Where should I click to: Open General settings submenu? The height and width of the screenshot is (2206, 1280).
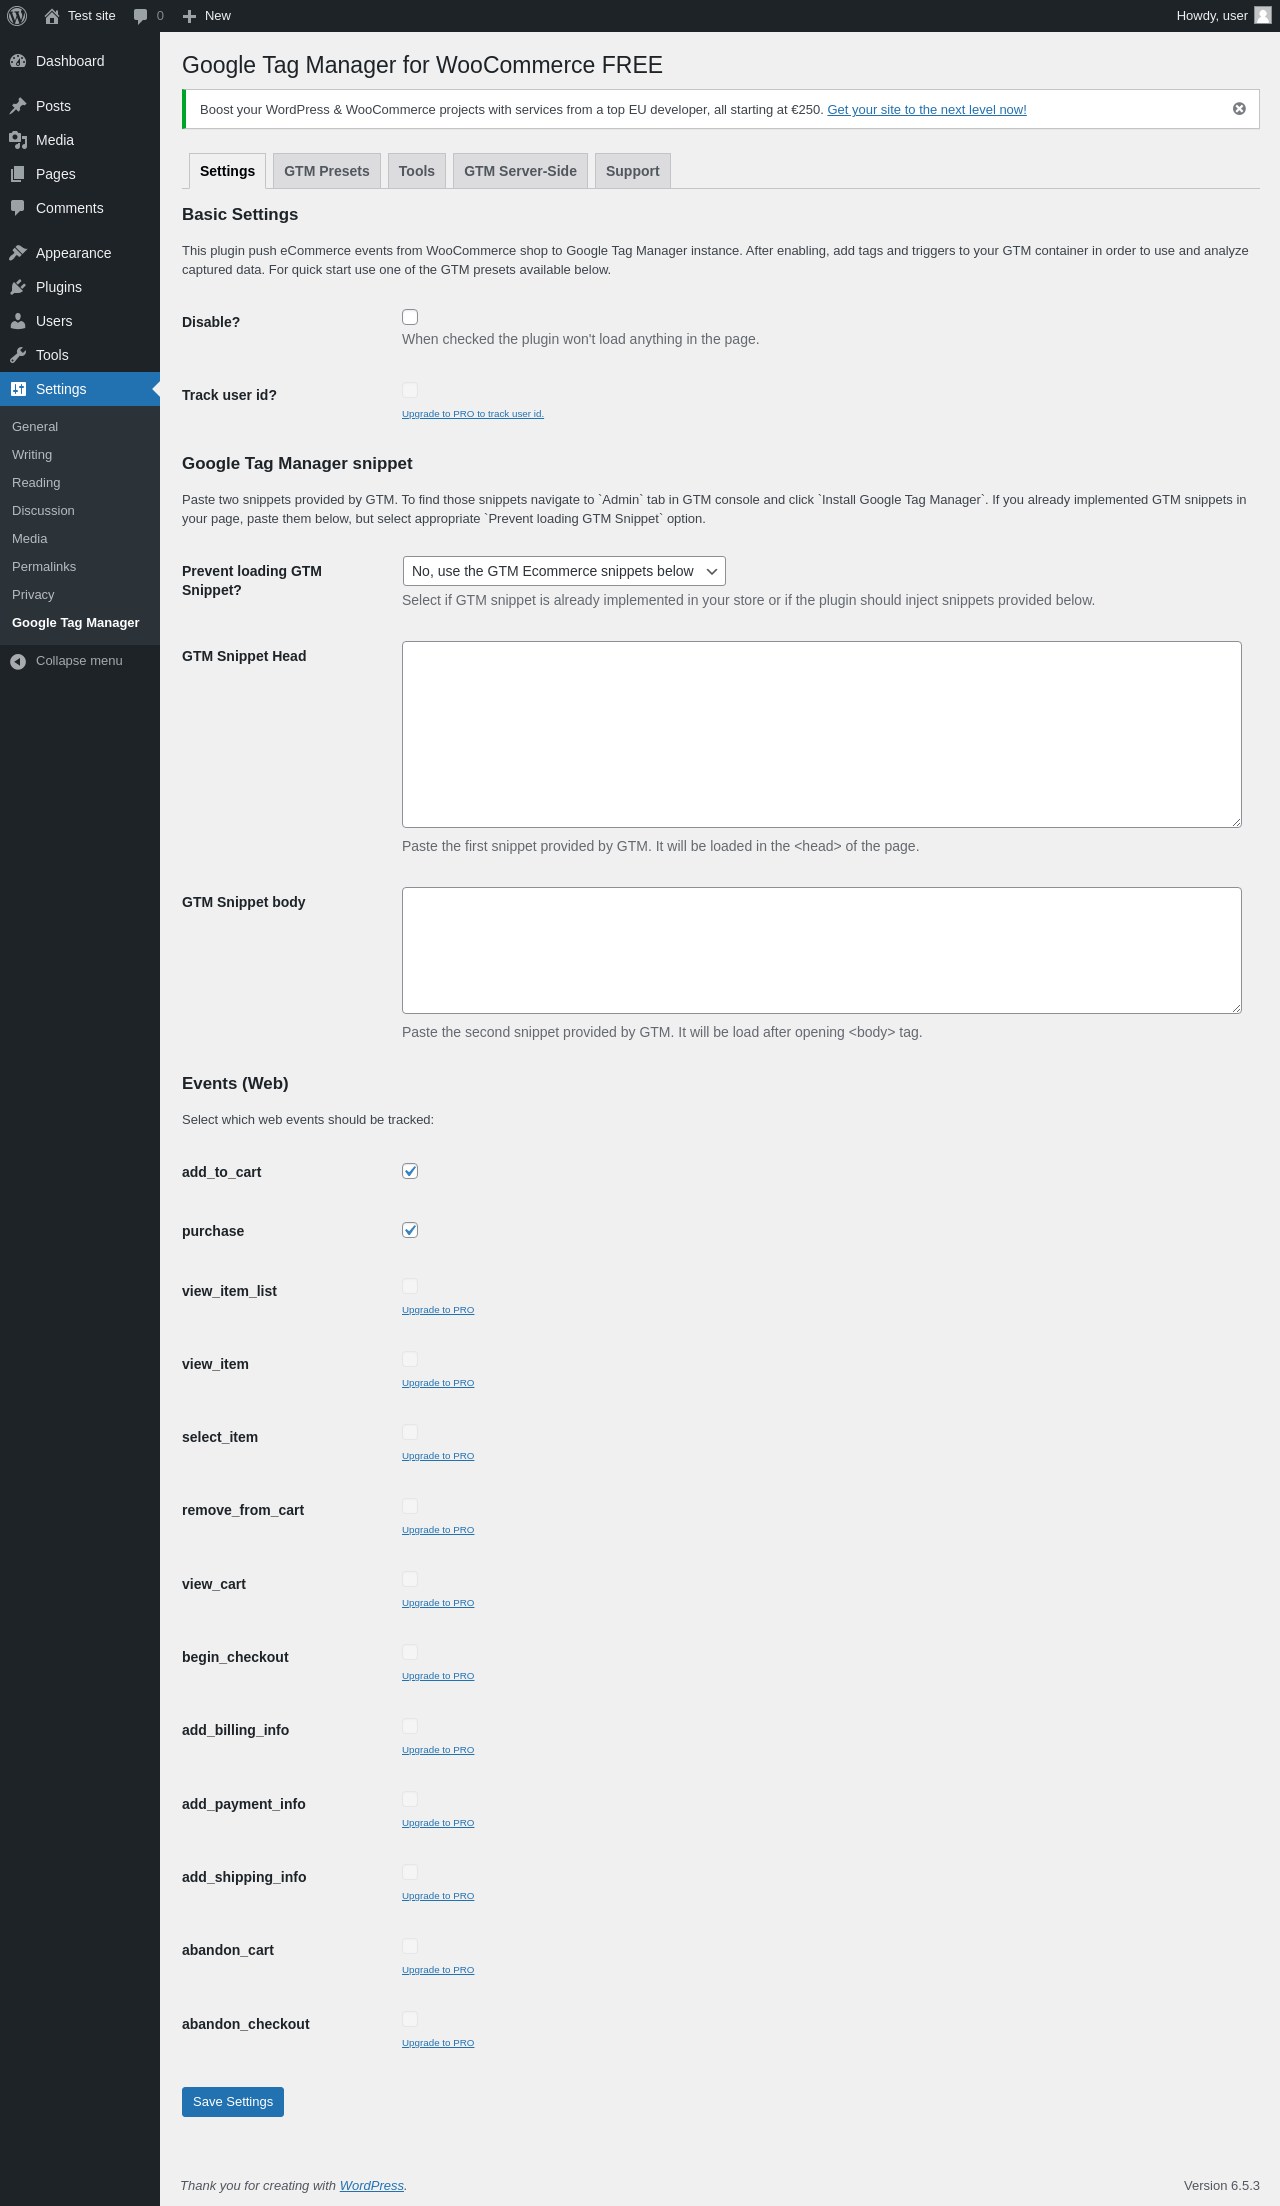pyautogui.click(x=35, y=426)
